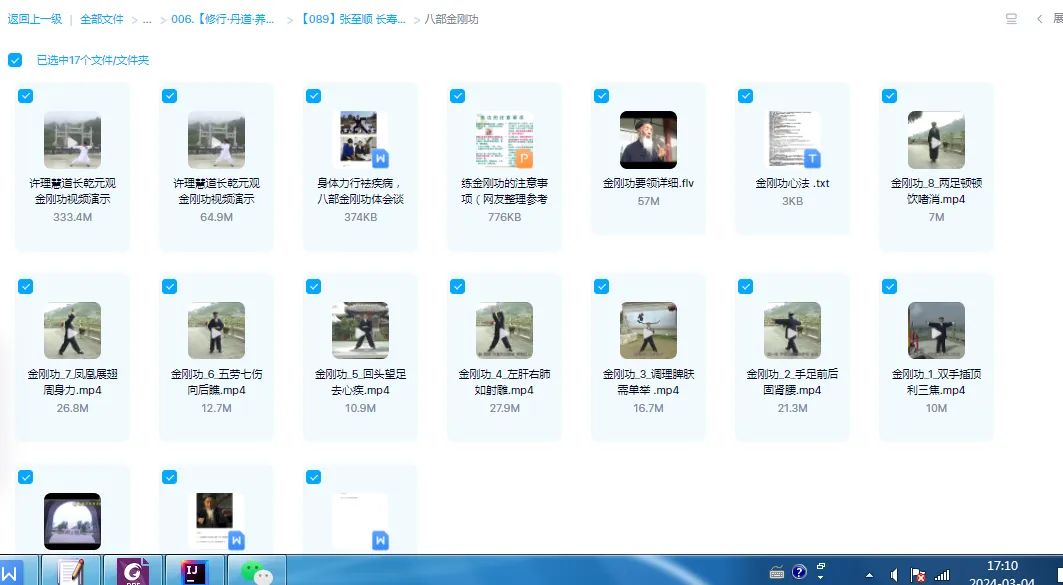Play the 金刚功_6_五劳七伤 video thumbnail
The height and width of the screenshot is (585, 1063).
coord(216,330)
